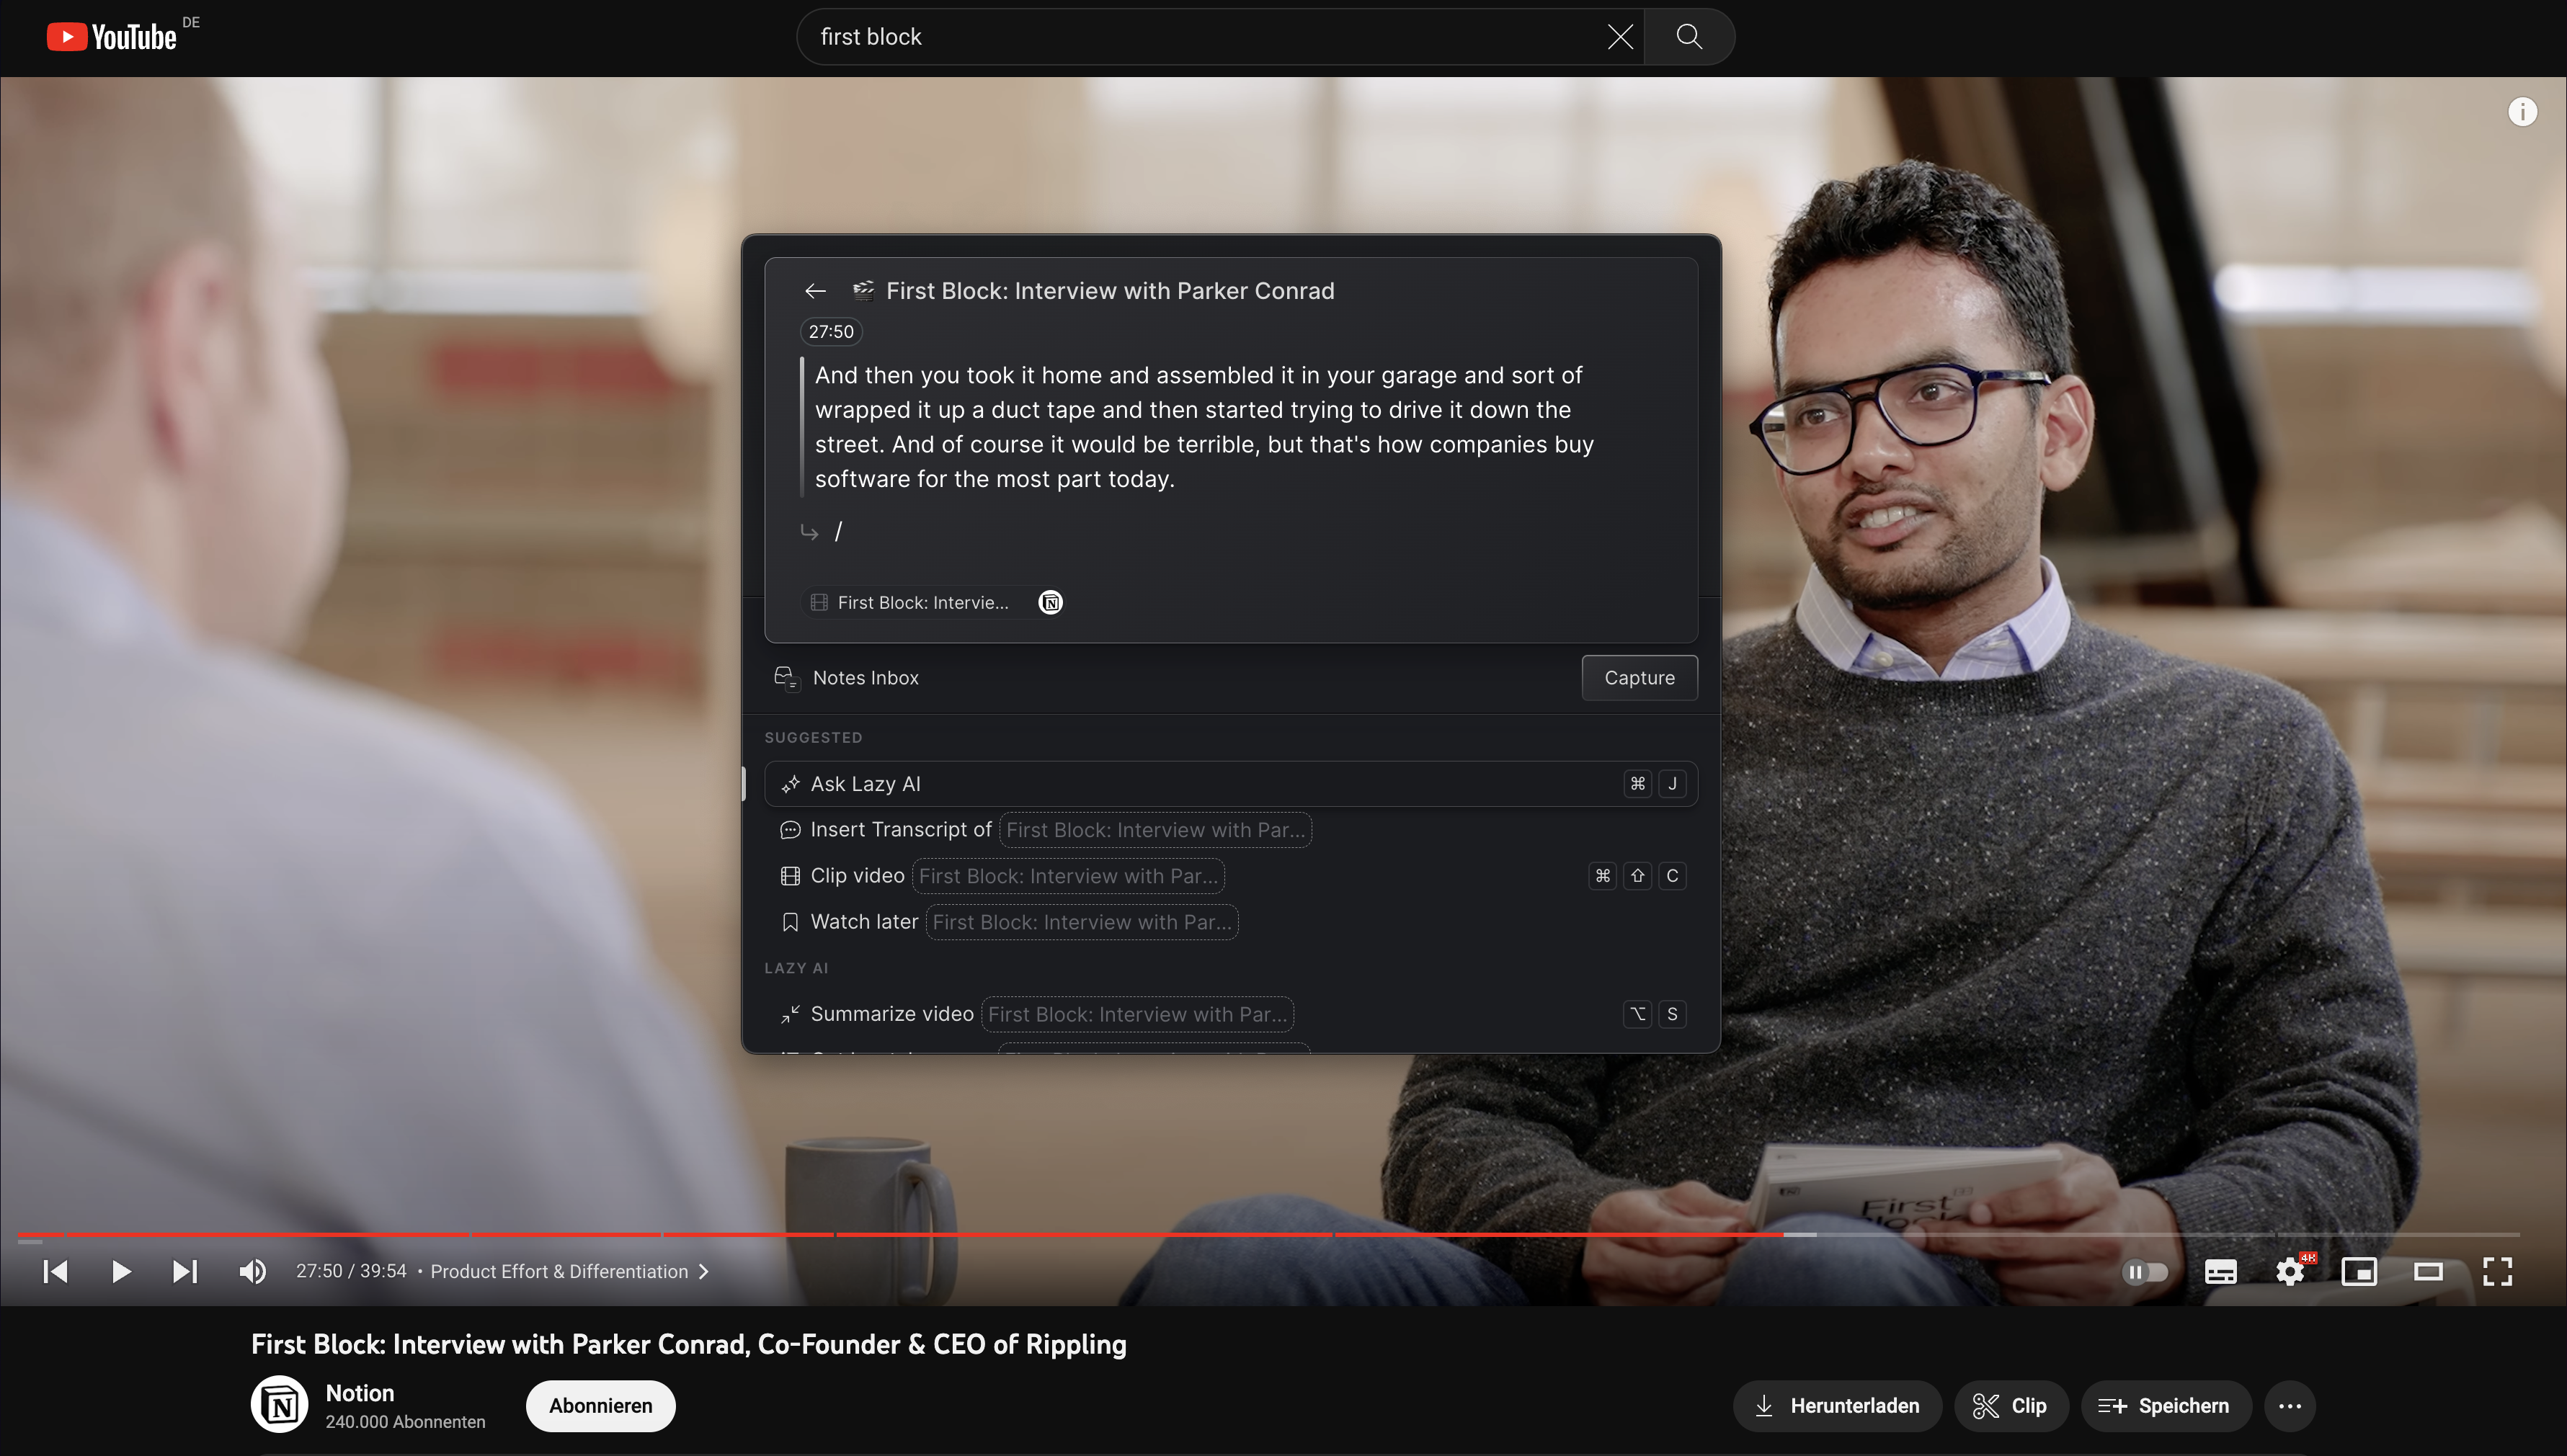Viewport: 2567px width, 1456px height.
Task: Click the back arrow in the capture panel
Action: point(814,290)
